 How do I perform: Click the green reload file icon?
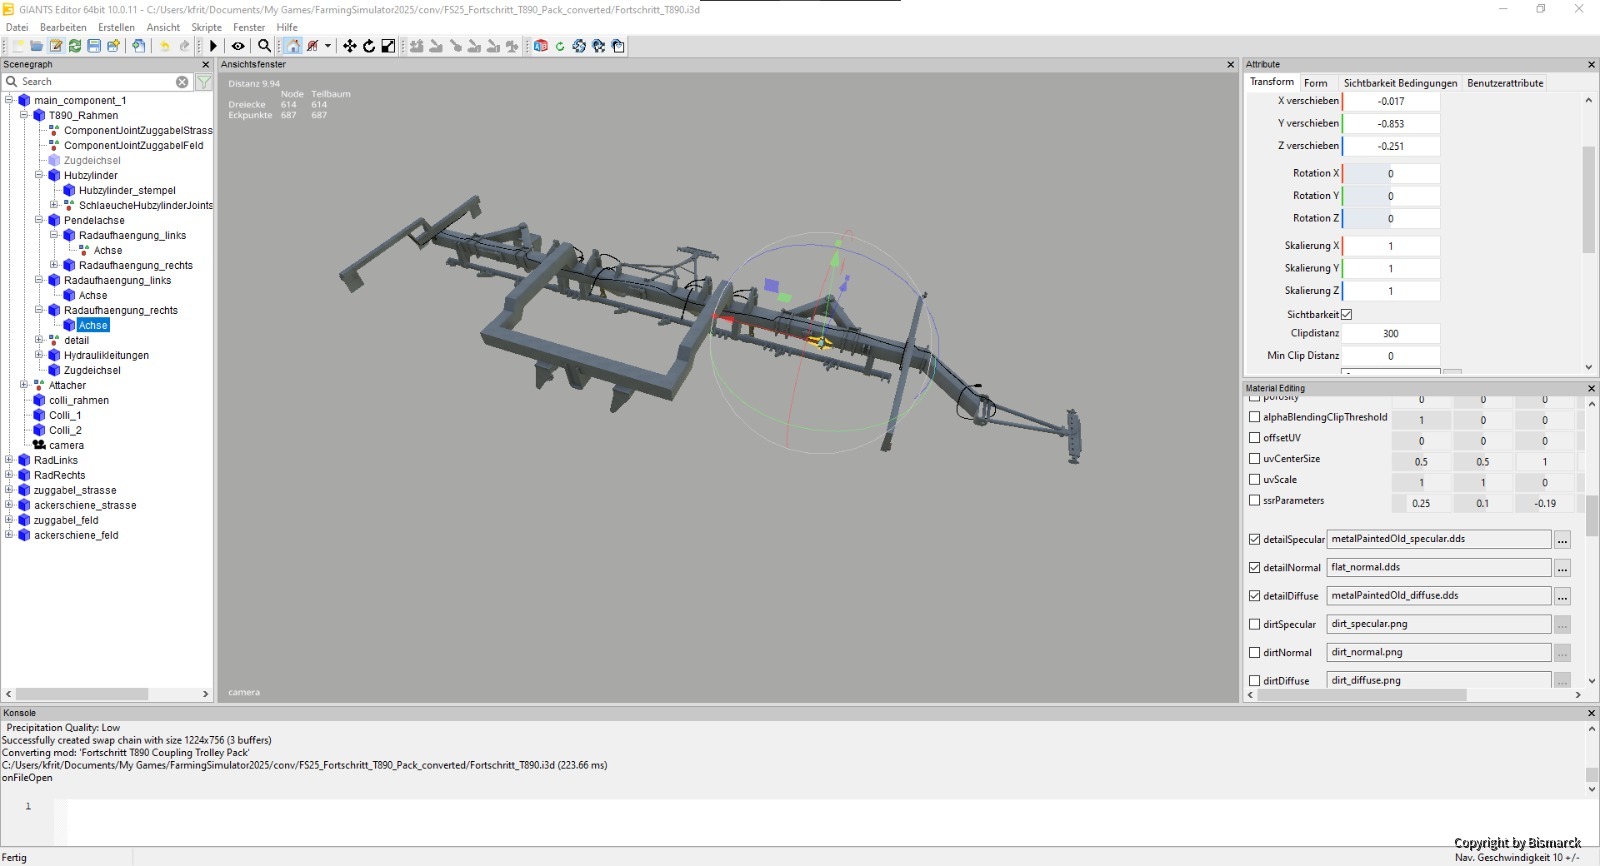click(75, 46)
